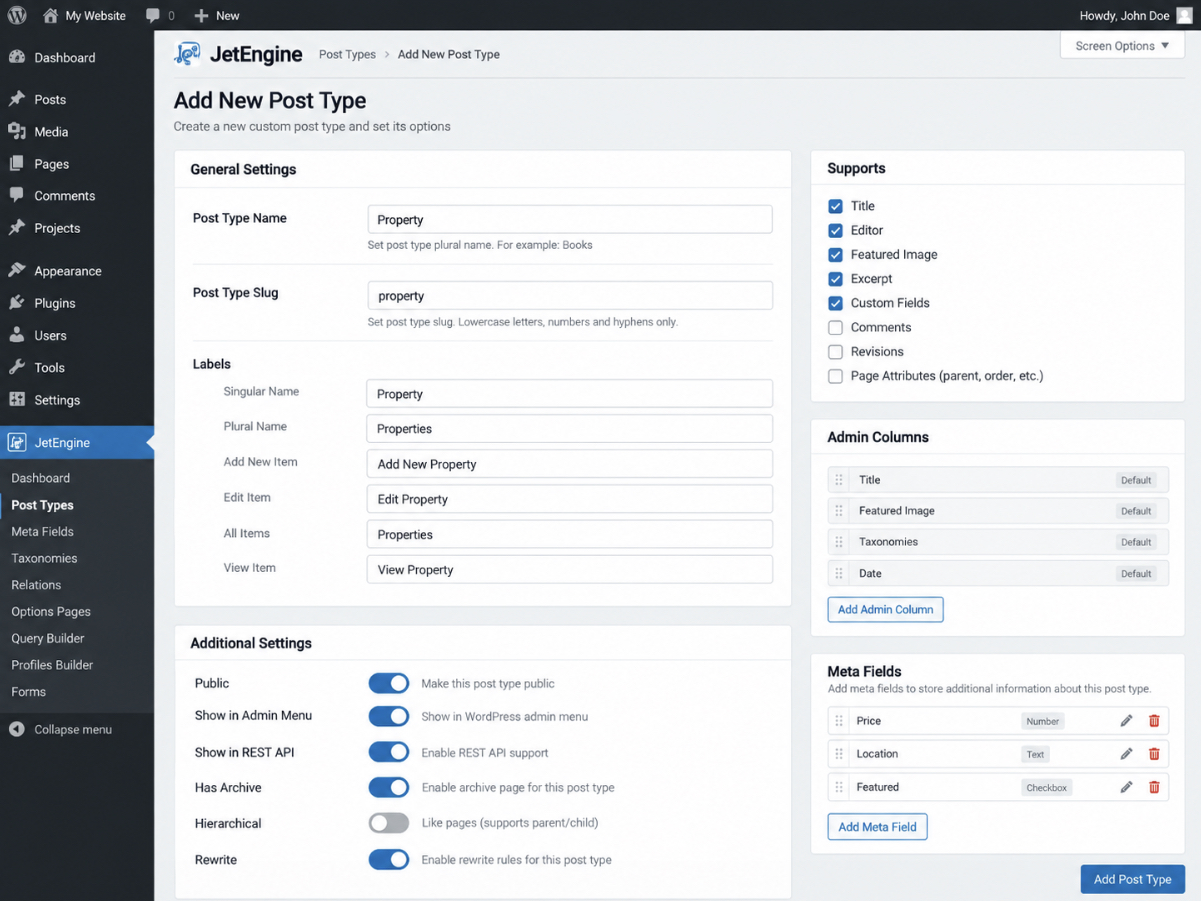The height and width of the screenshot is (901, 1201).
Task: Click the My Website admin bar link
Action: click(x=96, y=16)
